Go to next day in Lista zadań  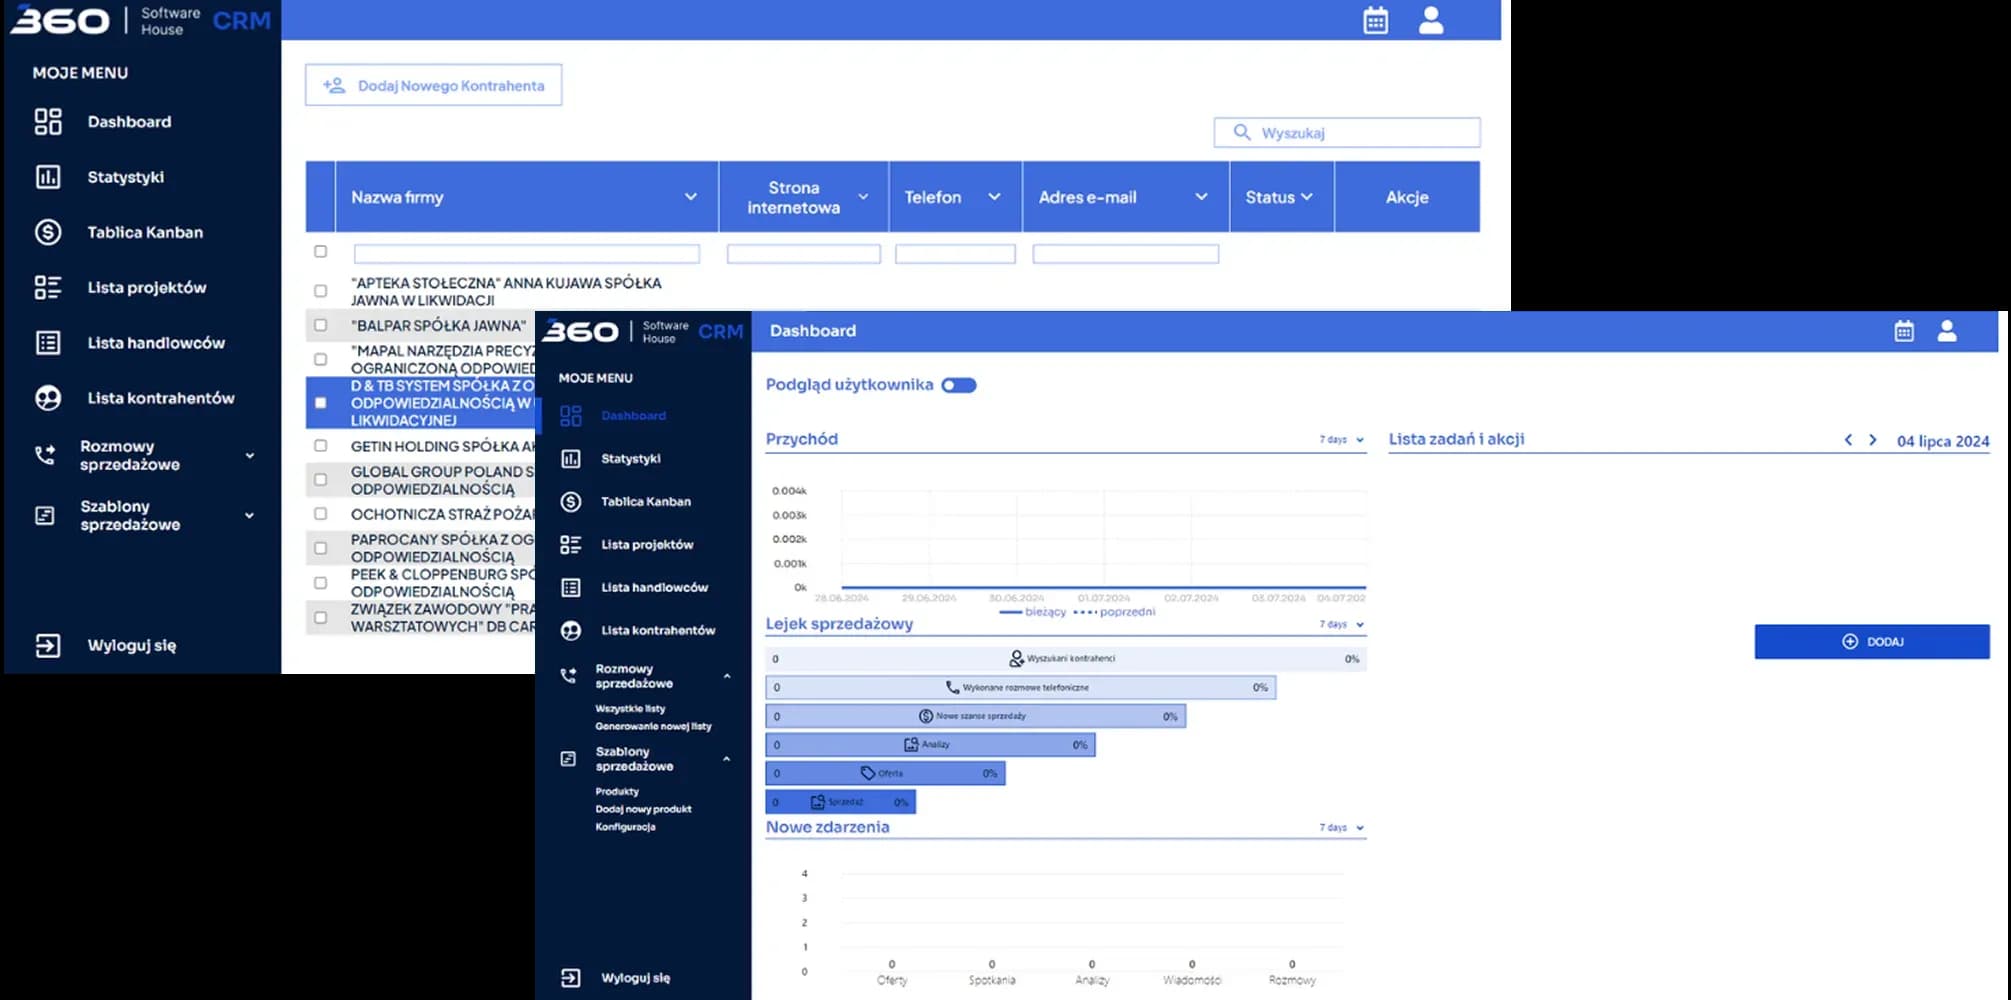[1873, 440]
